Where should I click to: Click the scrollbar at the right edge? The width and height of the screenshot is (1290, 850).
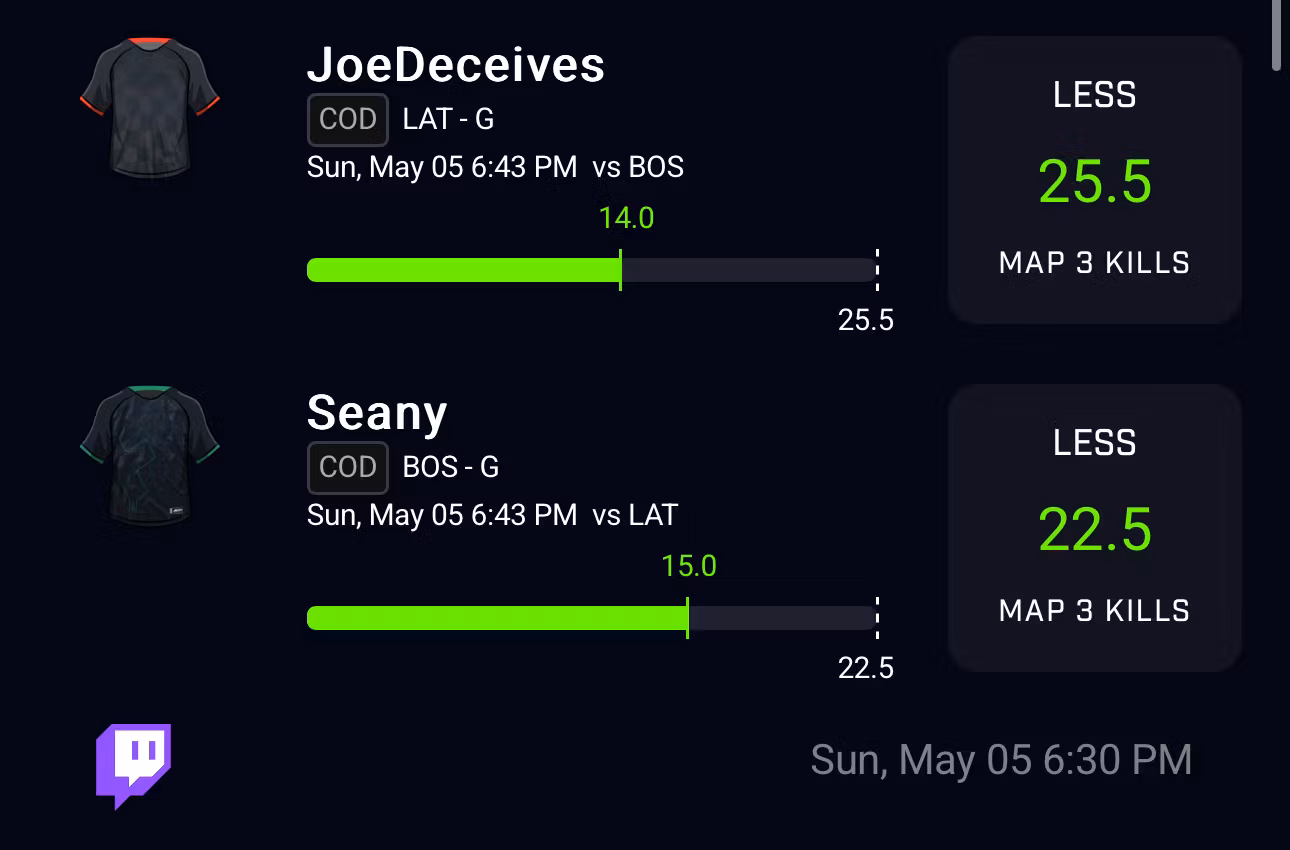(1277, 36)
